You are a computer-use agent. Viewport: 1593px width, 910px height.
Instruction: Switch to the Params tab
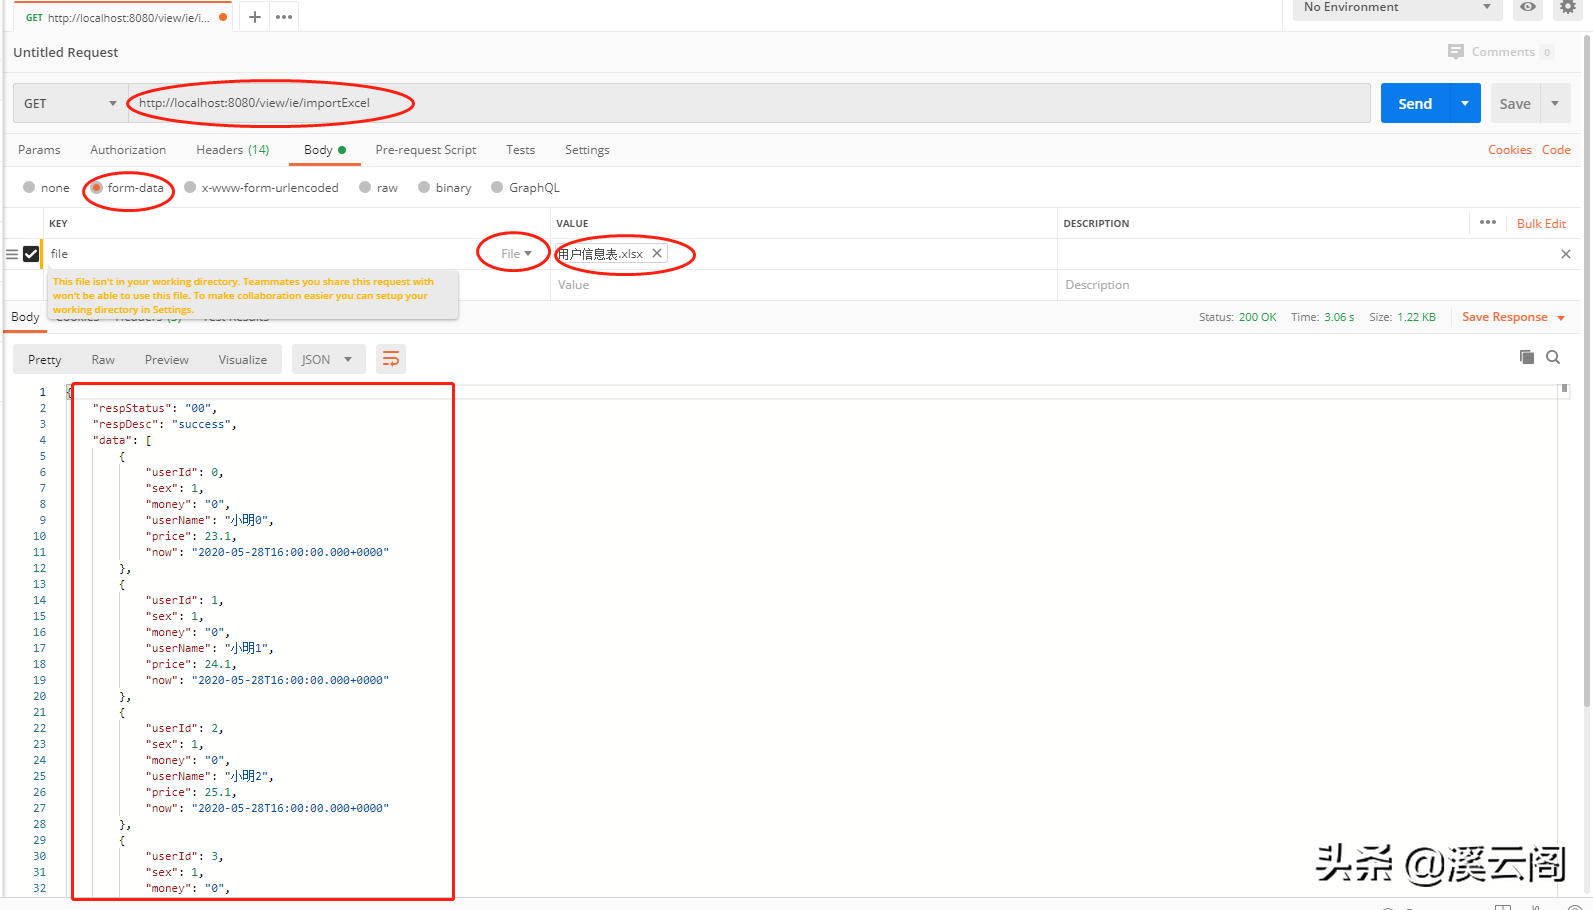point(39,150)
